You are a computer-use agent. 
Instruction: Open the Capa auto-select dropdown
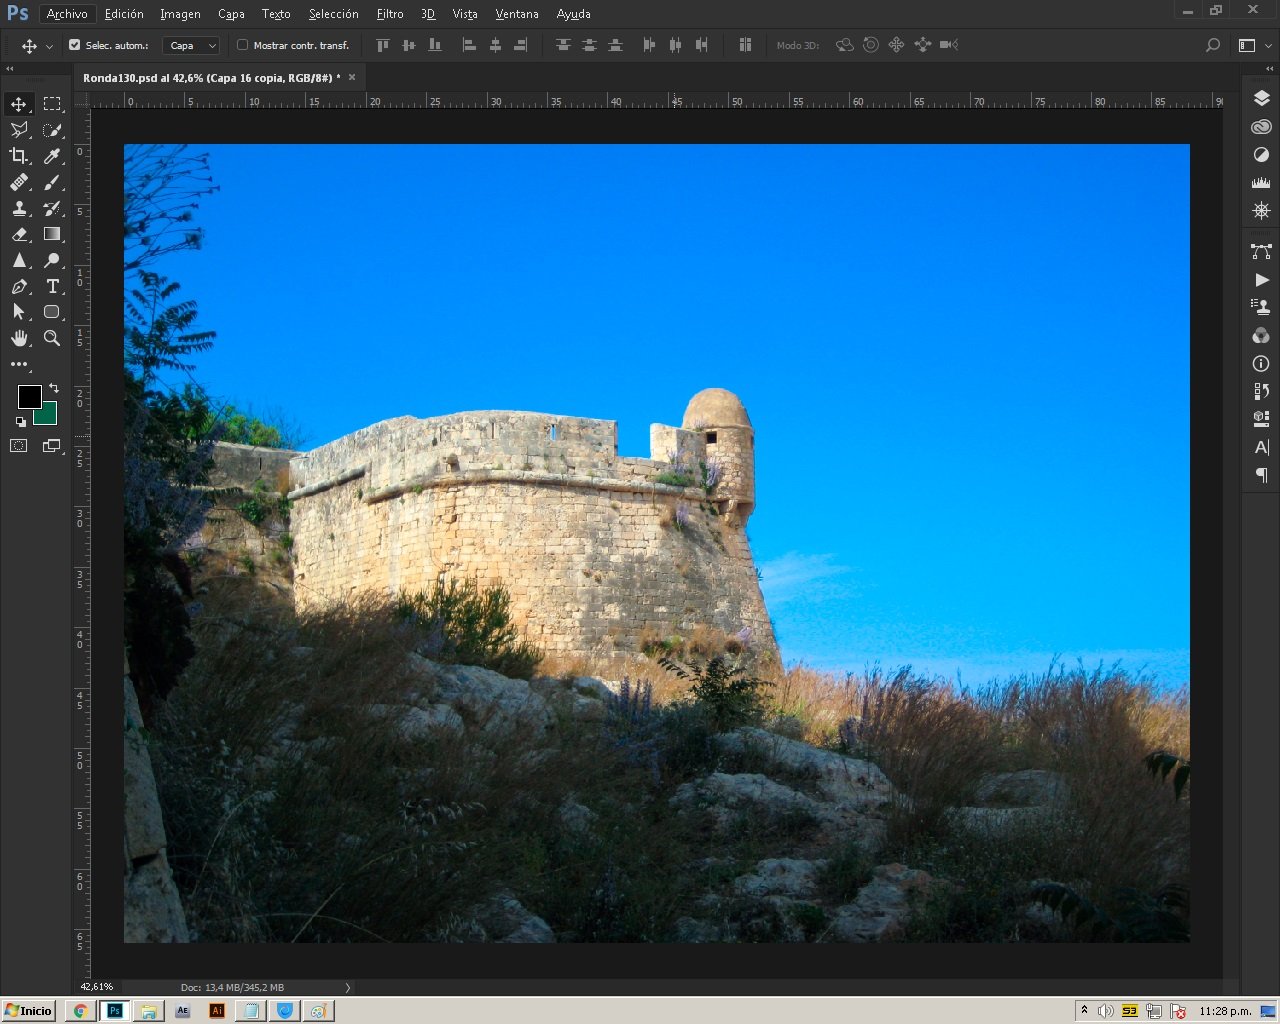(x=191, y=45)
